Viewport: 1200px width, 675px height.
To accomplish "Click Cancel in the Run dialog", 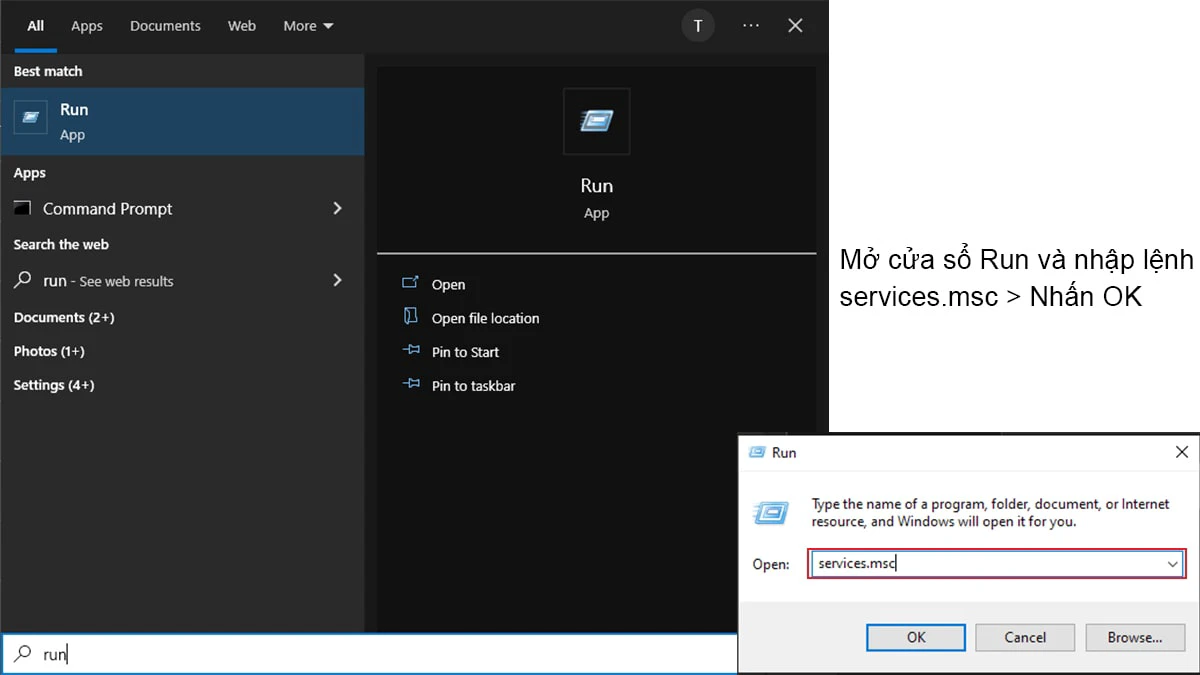I will [1025, 637].
